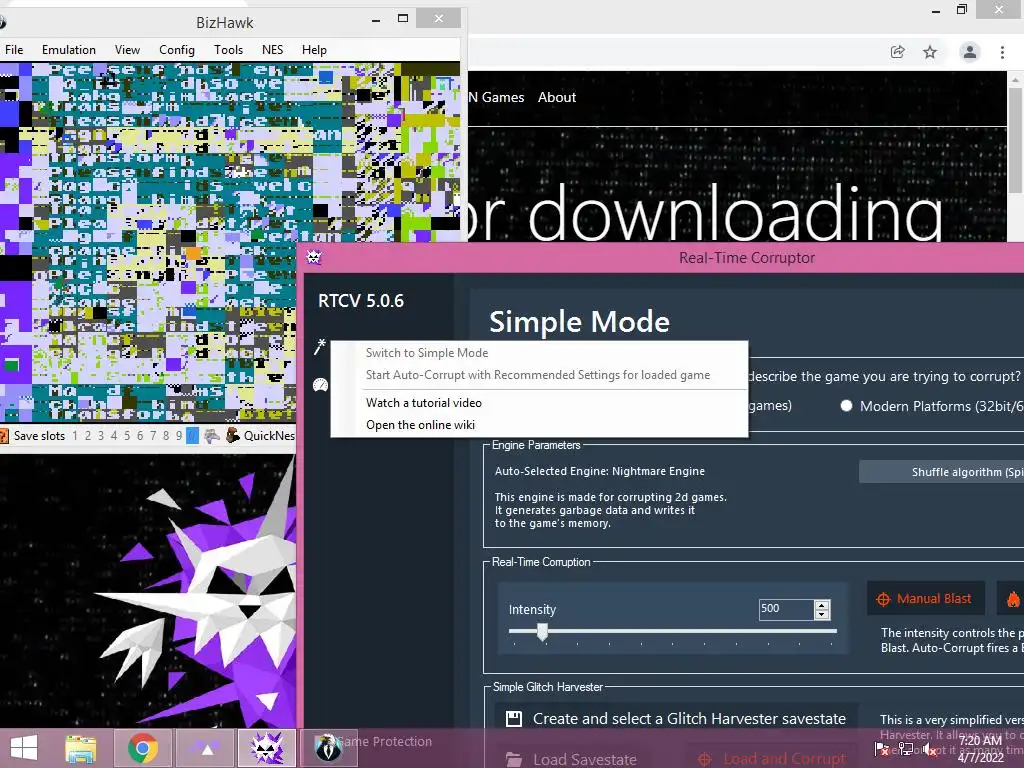Select highlighted save slot 0 in BizHawk

tap(192, 436)
